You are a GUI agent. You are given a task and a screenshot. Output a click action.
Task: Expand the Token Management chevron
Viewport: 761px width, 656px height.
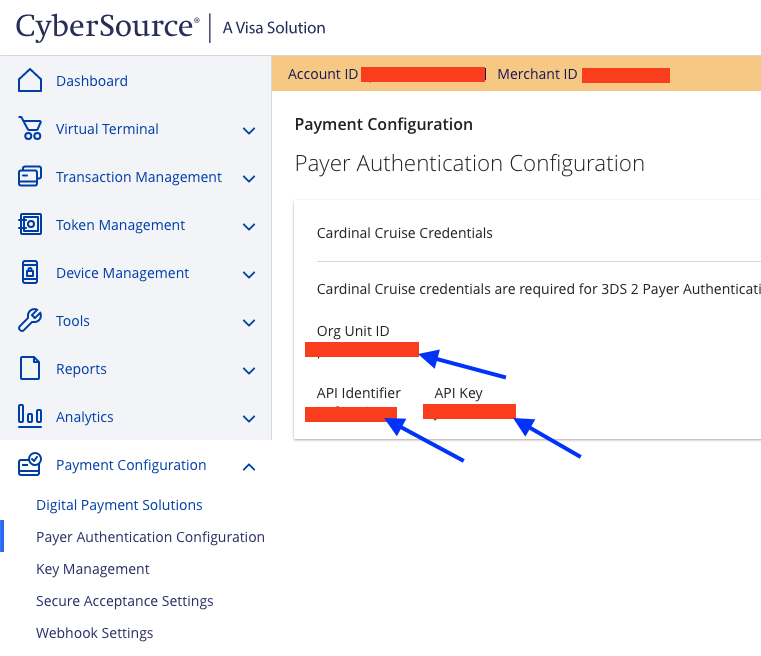tap(249, 226)
